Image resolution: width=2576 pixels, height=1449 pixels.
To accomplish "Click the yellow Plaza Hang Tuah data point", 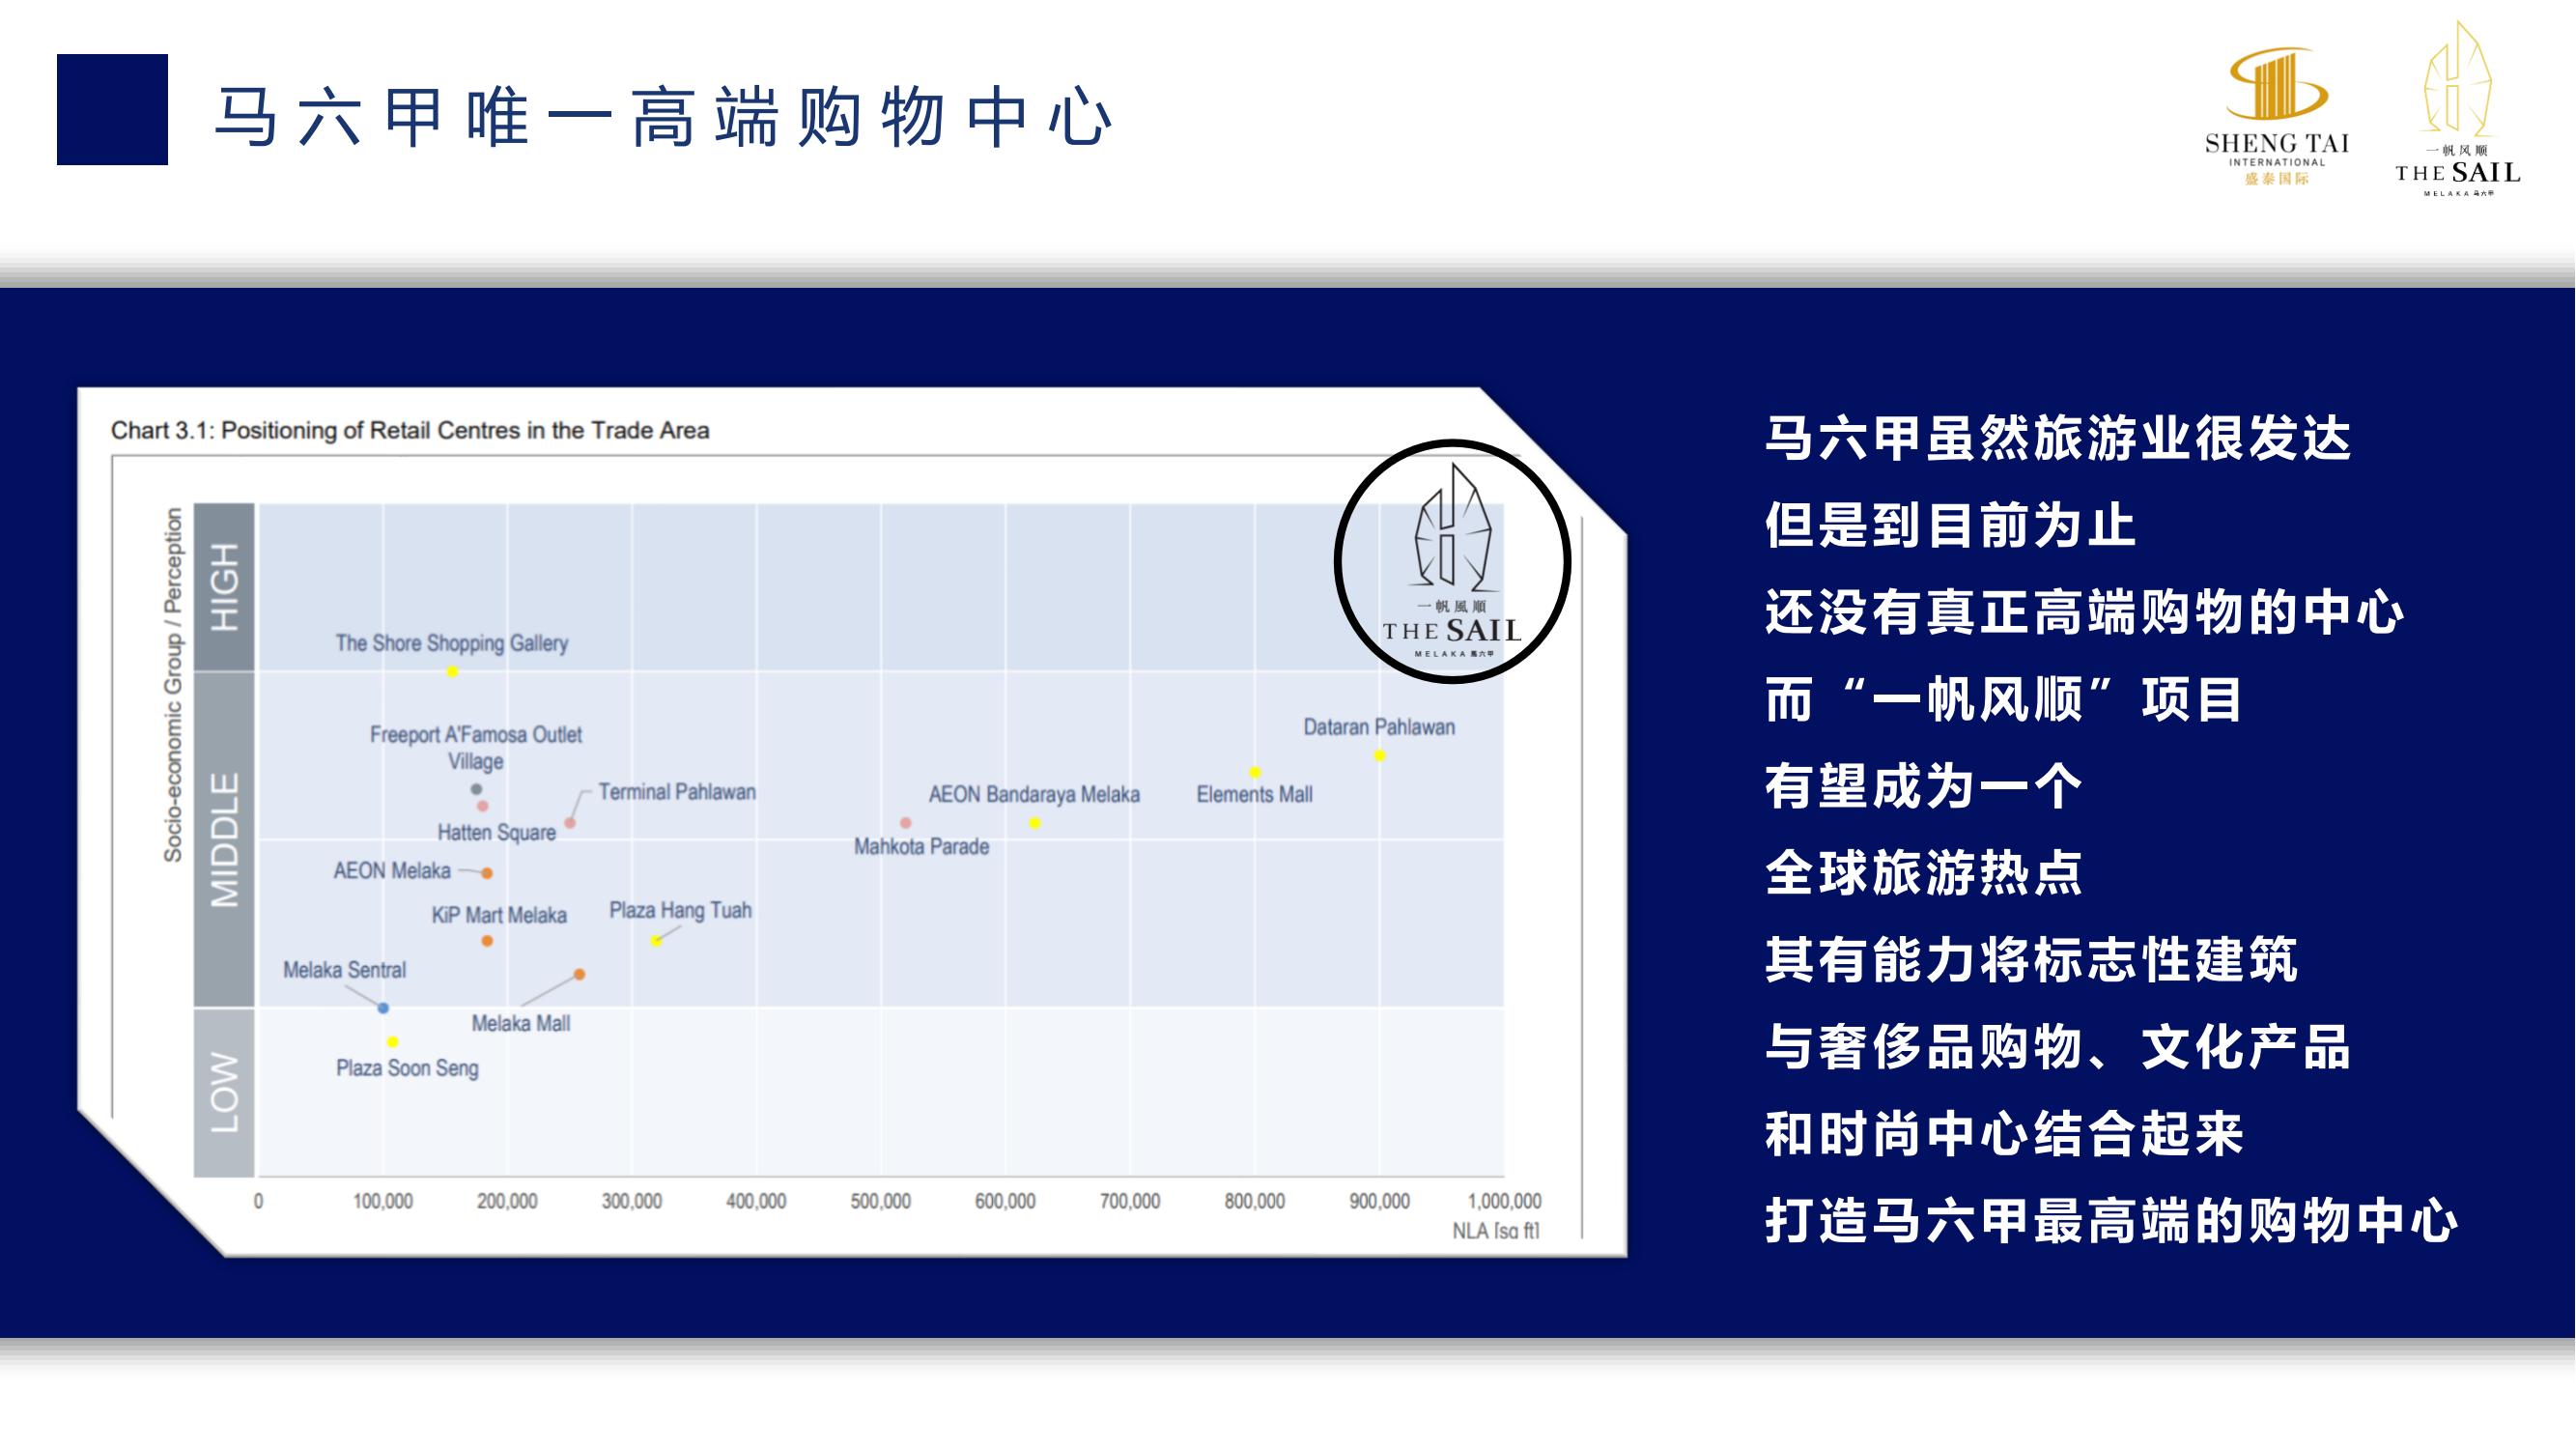I will click(656, 941).
